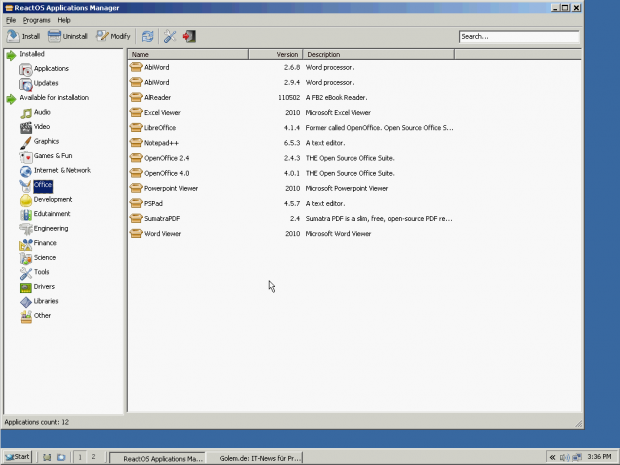Screen dimensions: 620x465
Task: Select the Graphics category icon
Action: (26, 142)
